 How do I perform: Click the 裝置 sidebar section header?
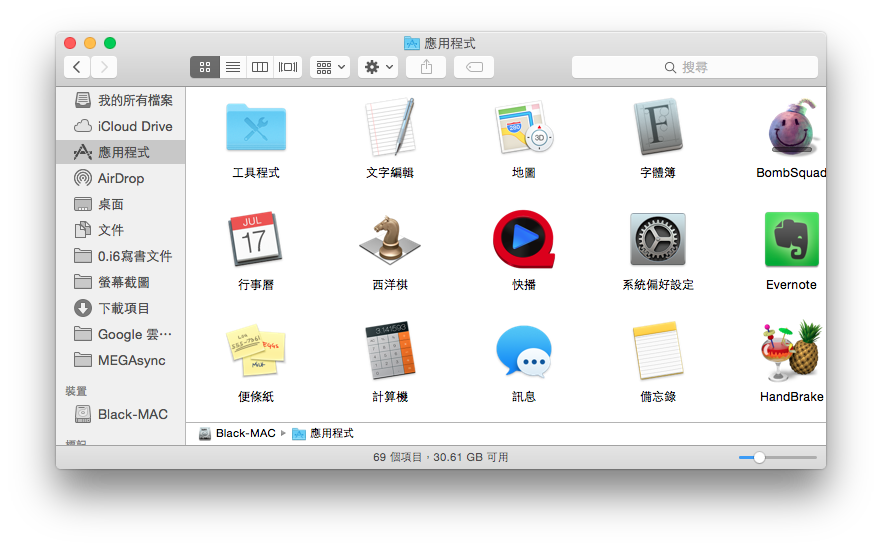(76, 390)
